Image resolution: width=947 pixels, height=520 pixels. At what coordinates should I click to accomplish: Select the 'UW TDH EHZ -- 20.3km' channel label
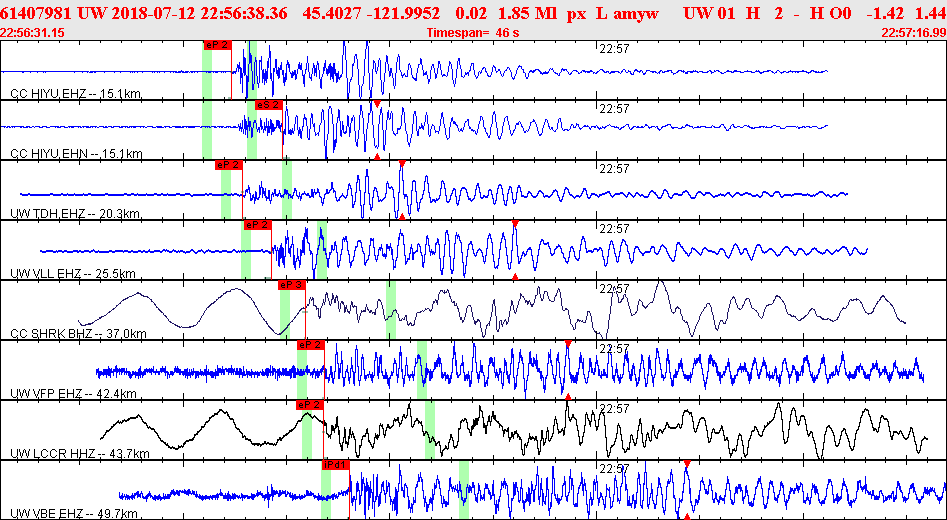(77, 214)
